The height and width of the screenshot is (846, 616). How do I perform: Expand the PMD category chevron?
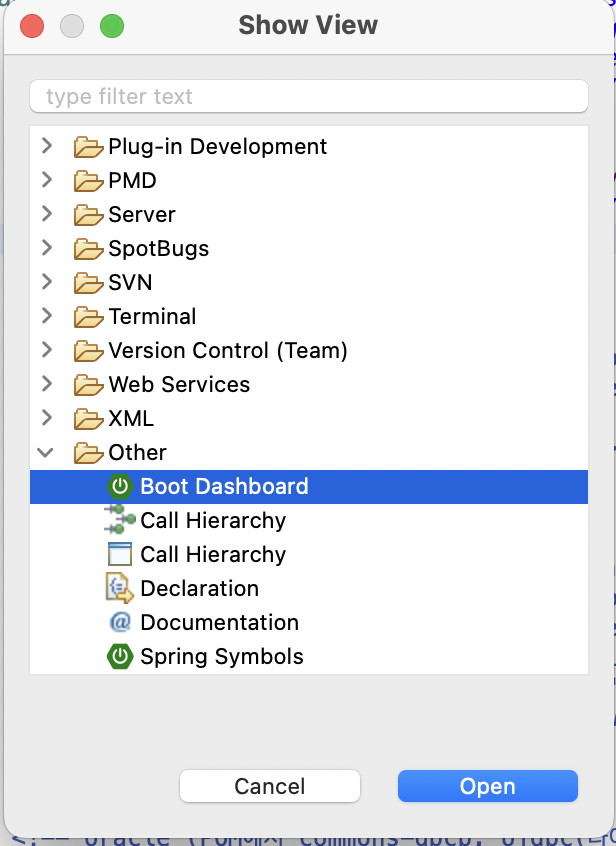[x=47, y=180]
